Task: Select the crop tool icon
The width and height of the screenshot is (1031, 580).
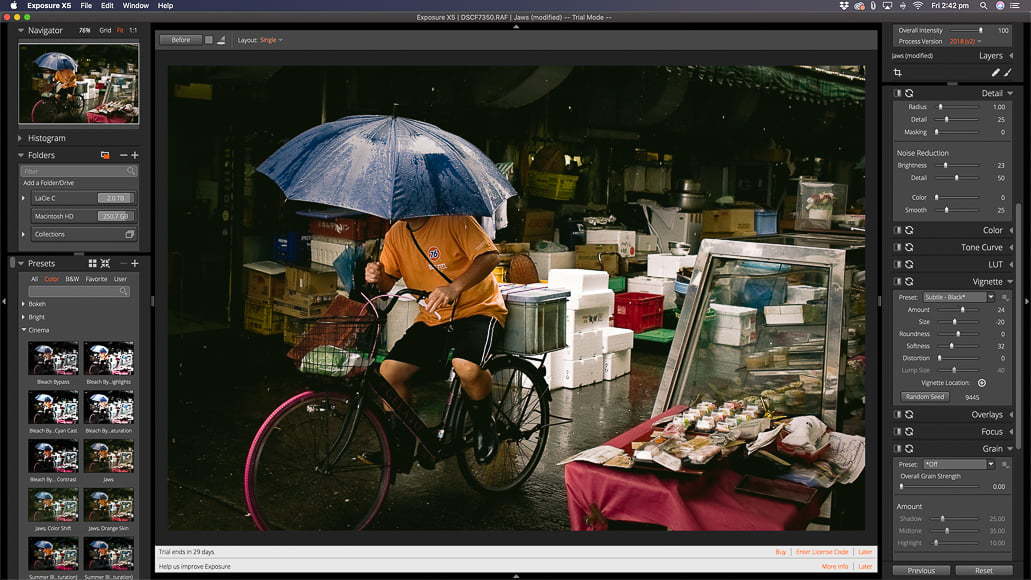Action: [897, 72]
